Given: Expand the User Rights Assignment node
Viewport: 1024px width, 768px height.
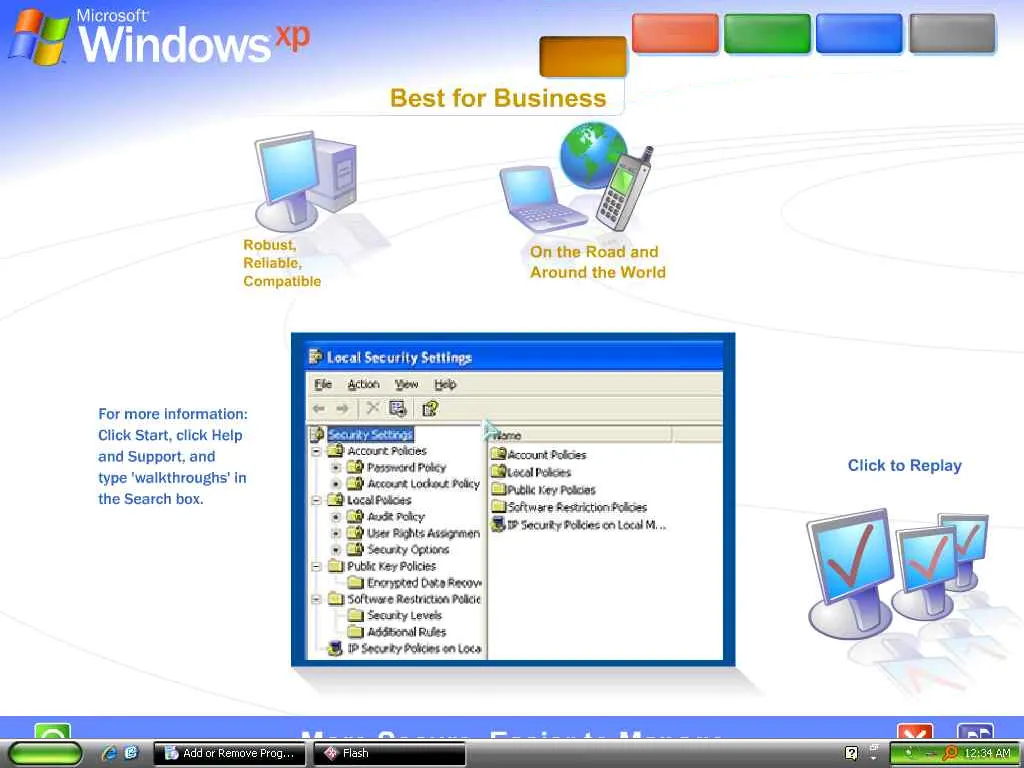Looking at the screenshot, I should (336, 533).
